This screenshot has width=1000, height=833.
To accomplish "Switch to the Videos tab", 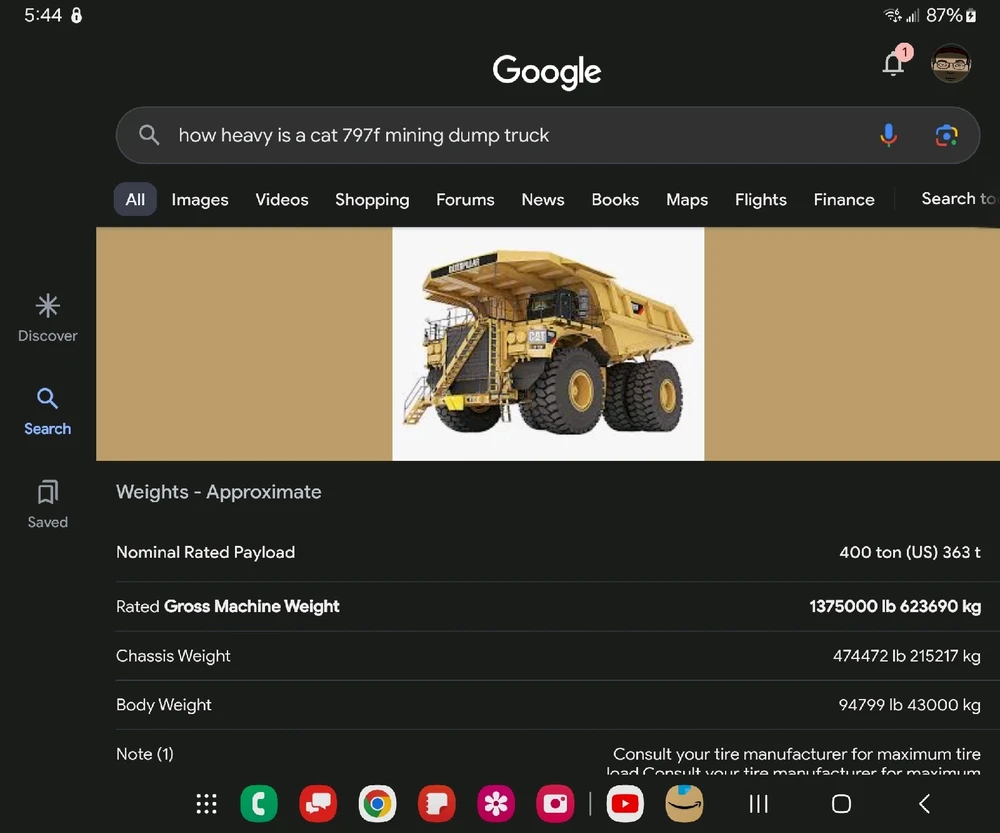I will click(282, 200).
